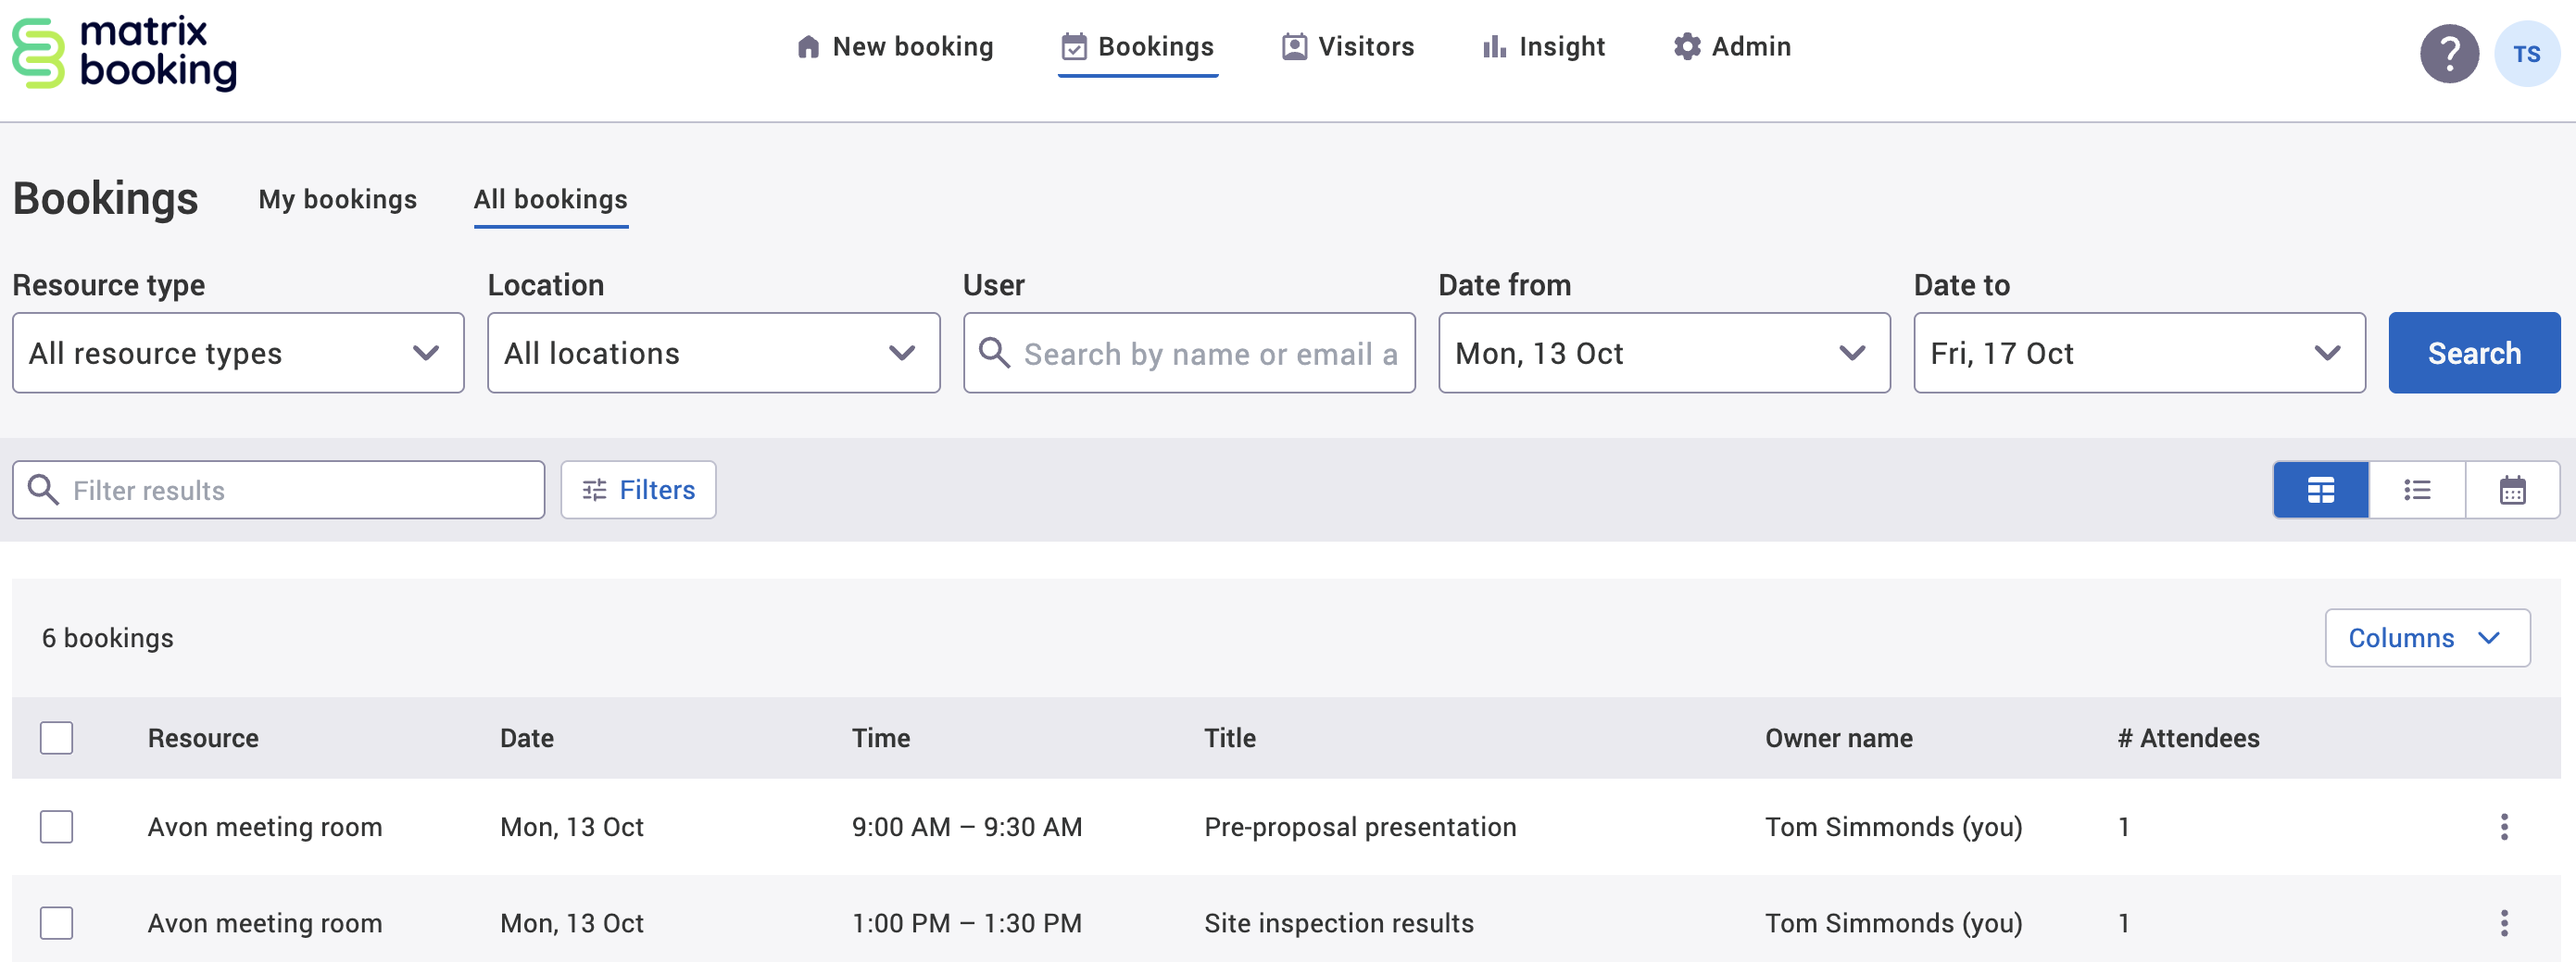Screen dimensions: 2576x962
Task: Click the blue Search button
Action: click(2473, 352)
